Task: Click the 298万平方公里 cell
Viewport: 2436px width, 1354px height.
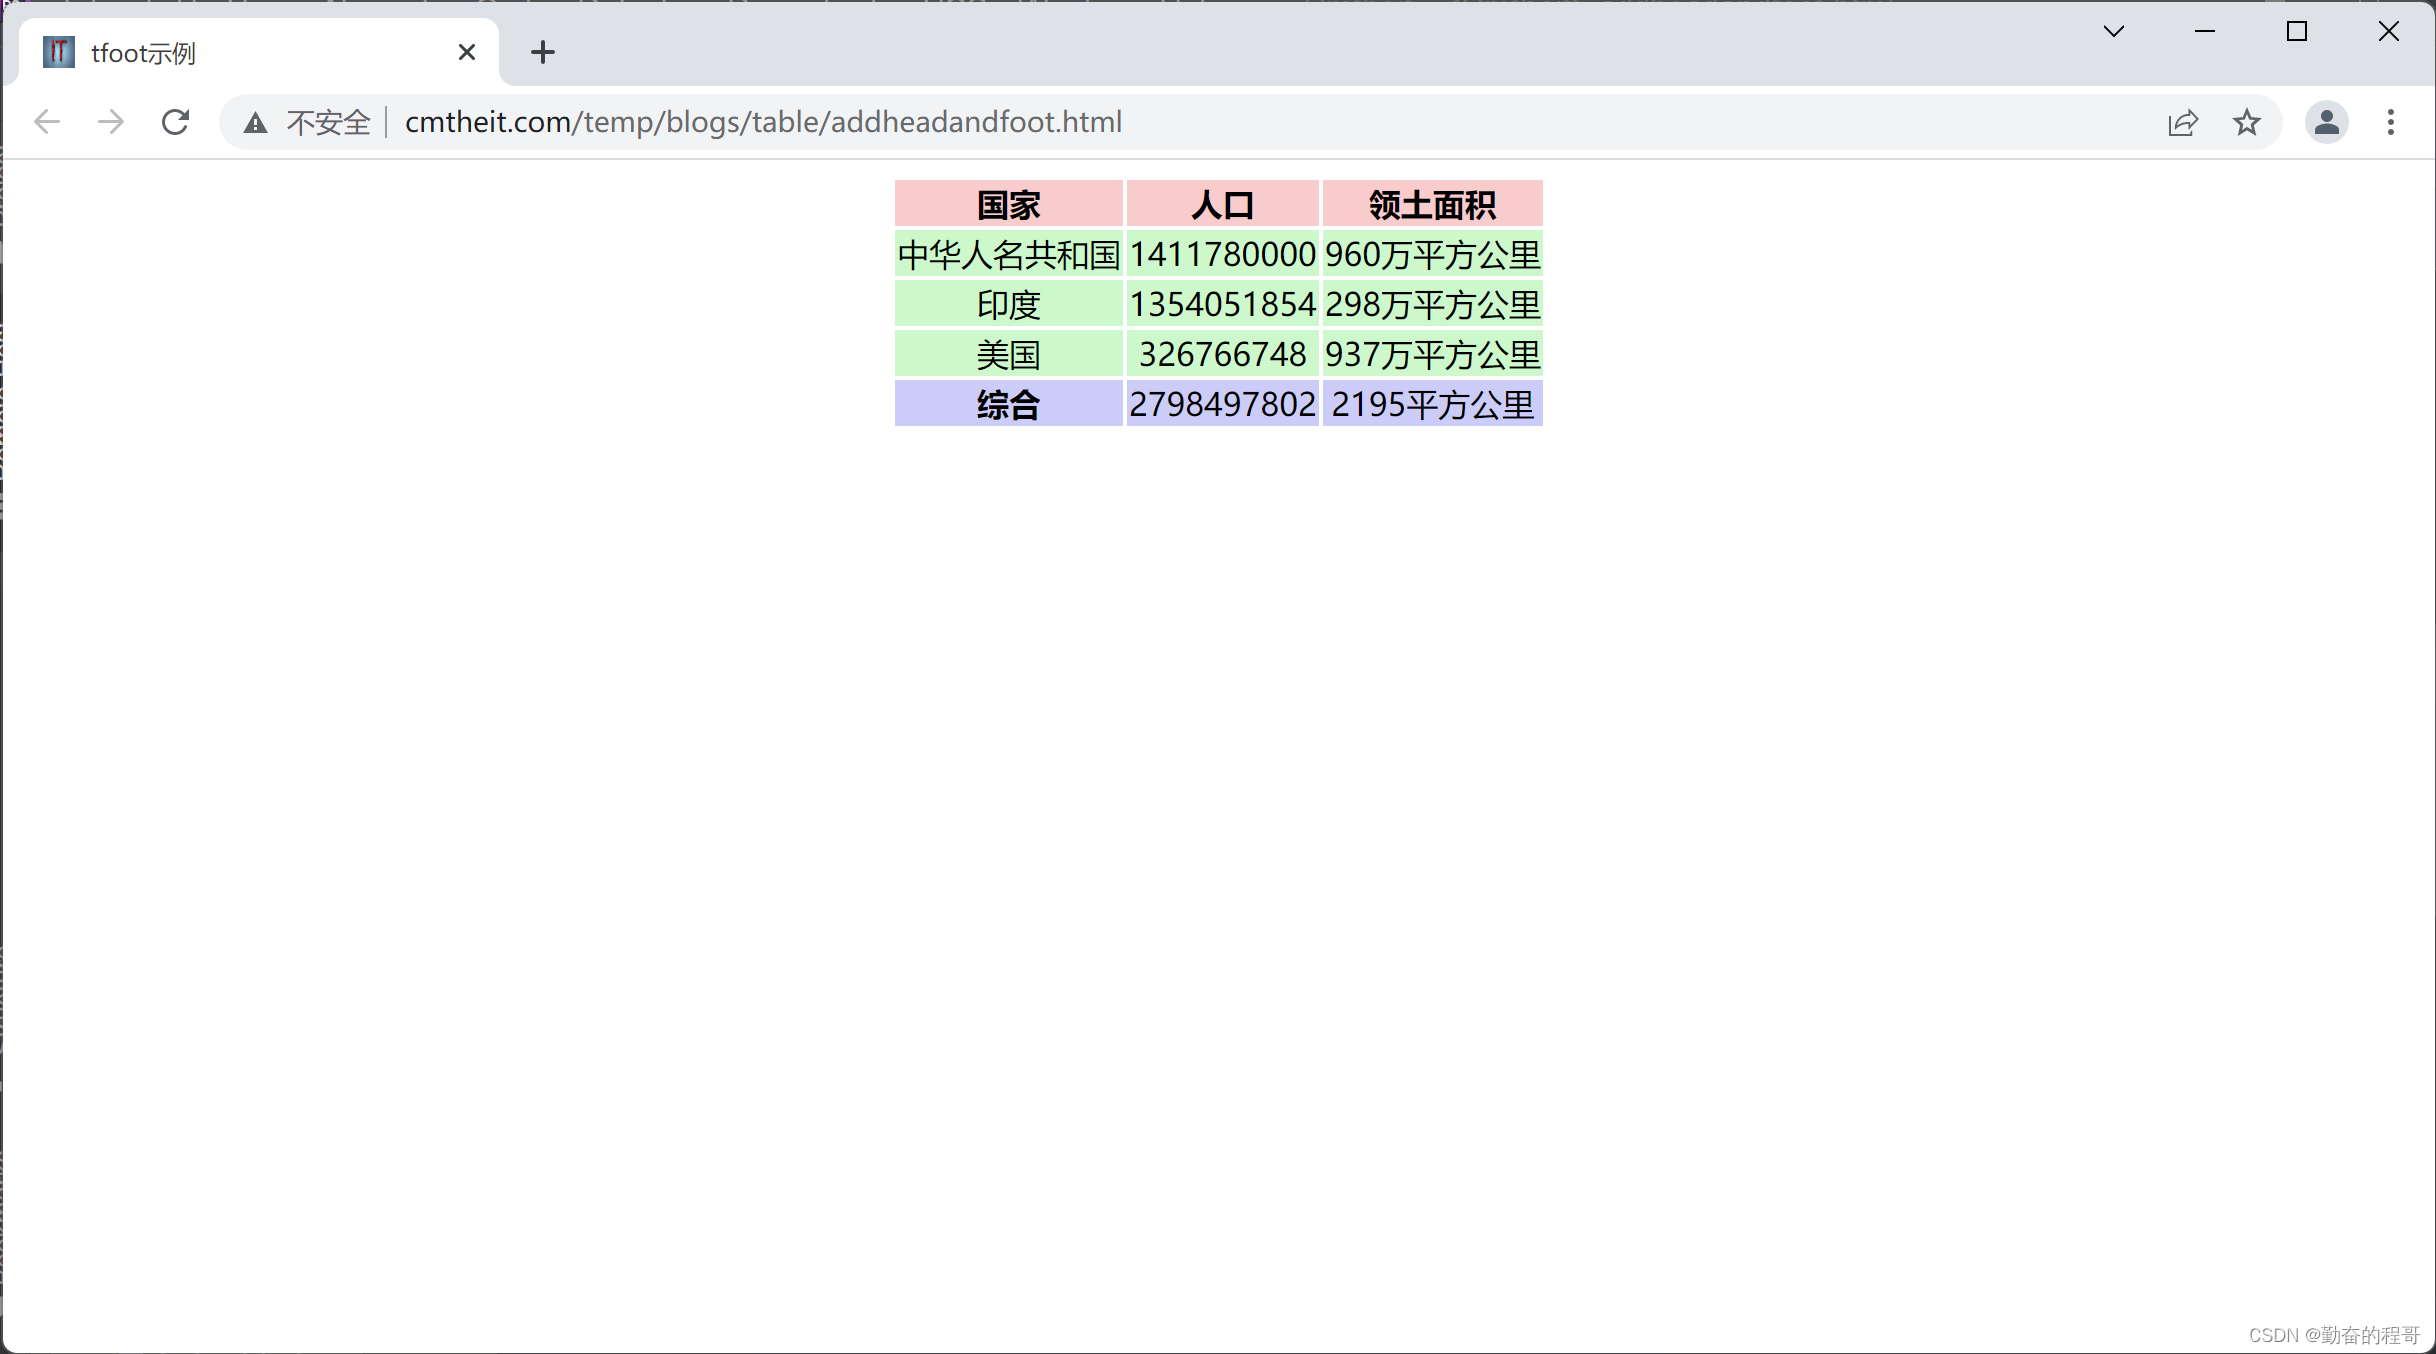Action: click(x=1433, y=304)
